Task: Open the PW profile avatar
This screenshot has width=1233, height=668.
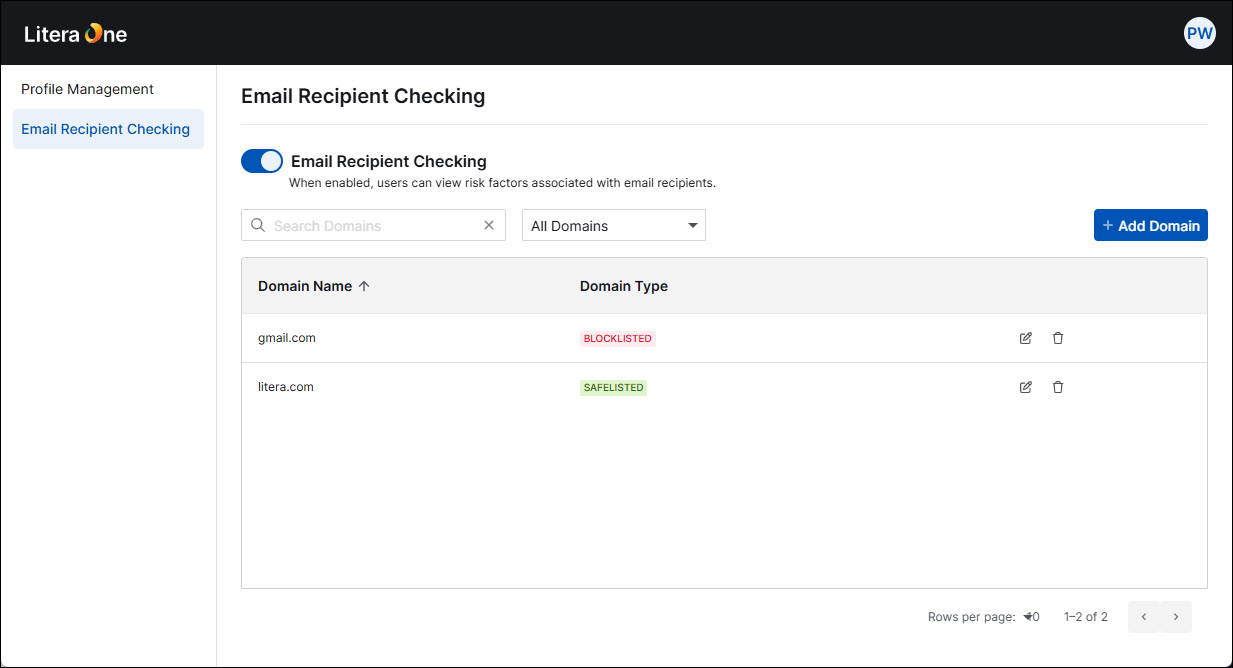Action: pyautogui.click(x=1199, y=33)
